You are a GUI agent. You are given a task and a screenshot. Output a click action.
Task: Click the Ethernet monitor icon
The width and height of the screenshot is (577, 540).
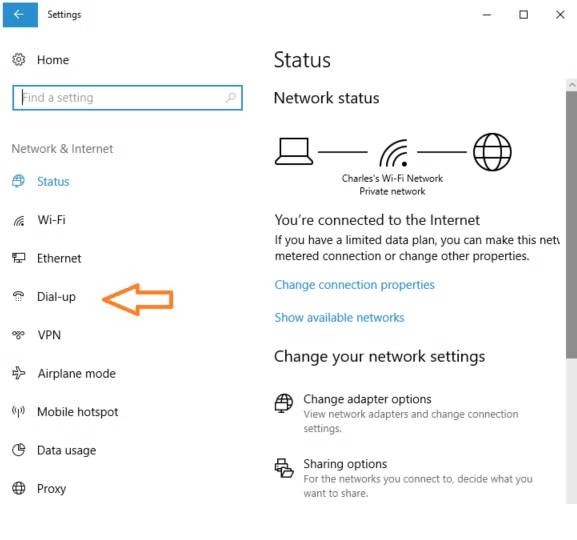click(18, 258)
